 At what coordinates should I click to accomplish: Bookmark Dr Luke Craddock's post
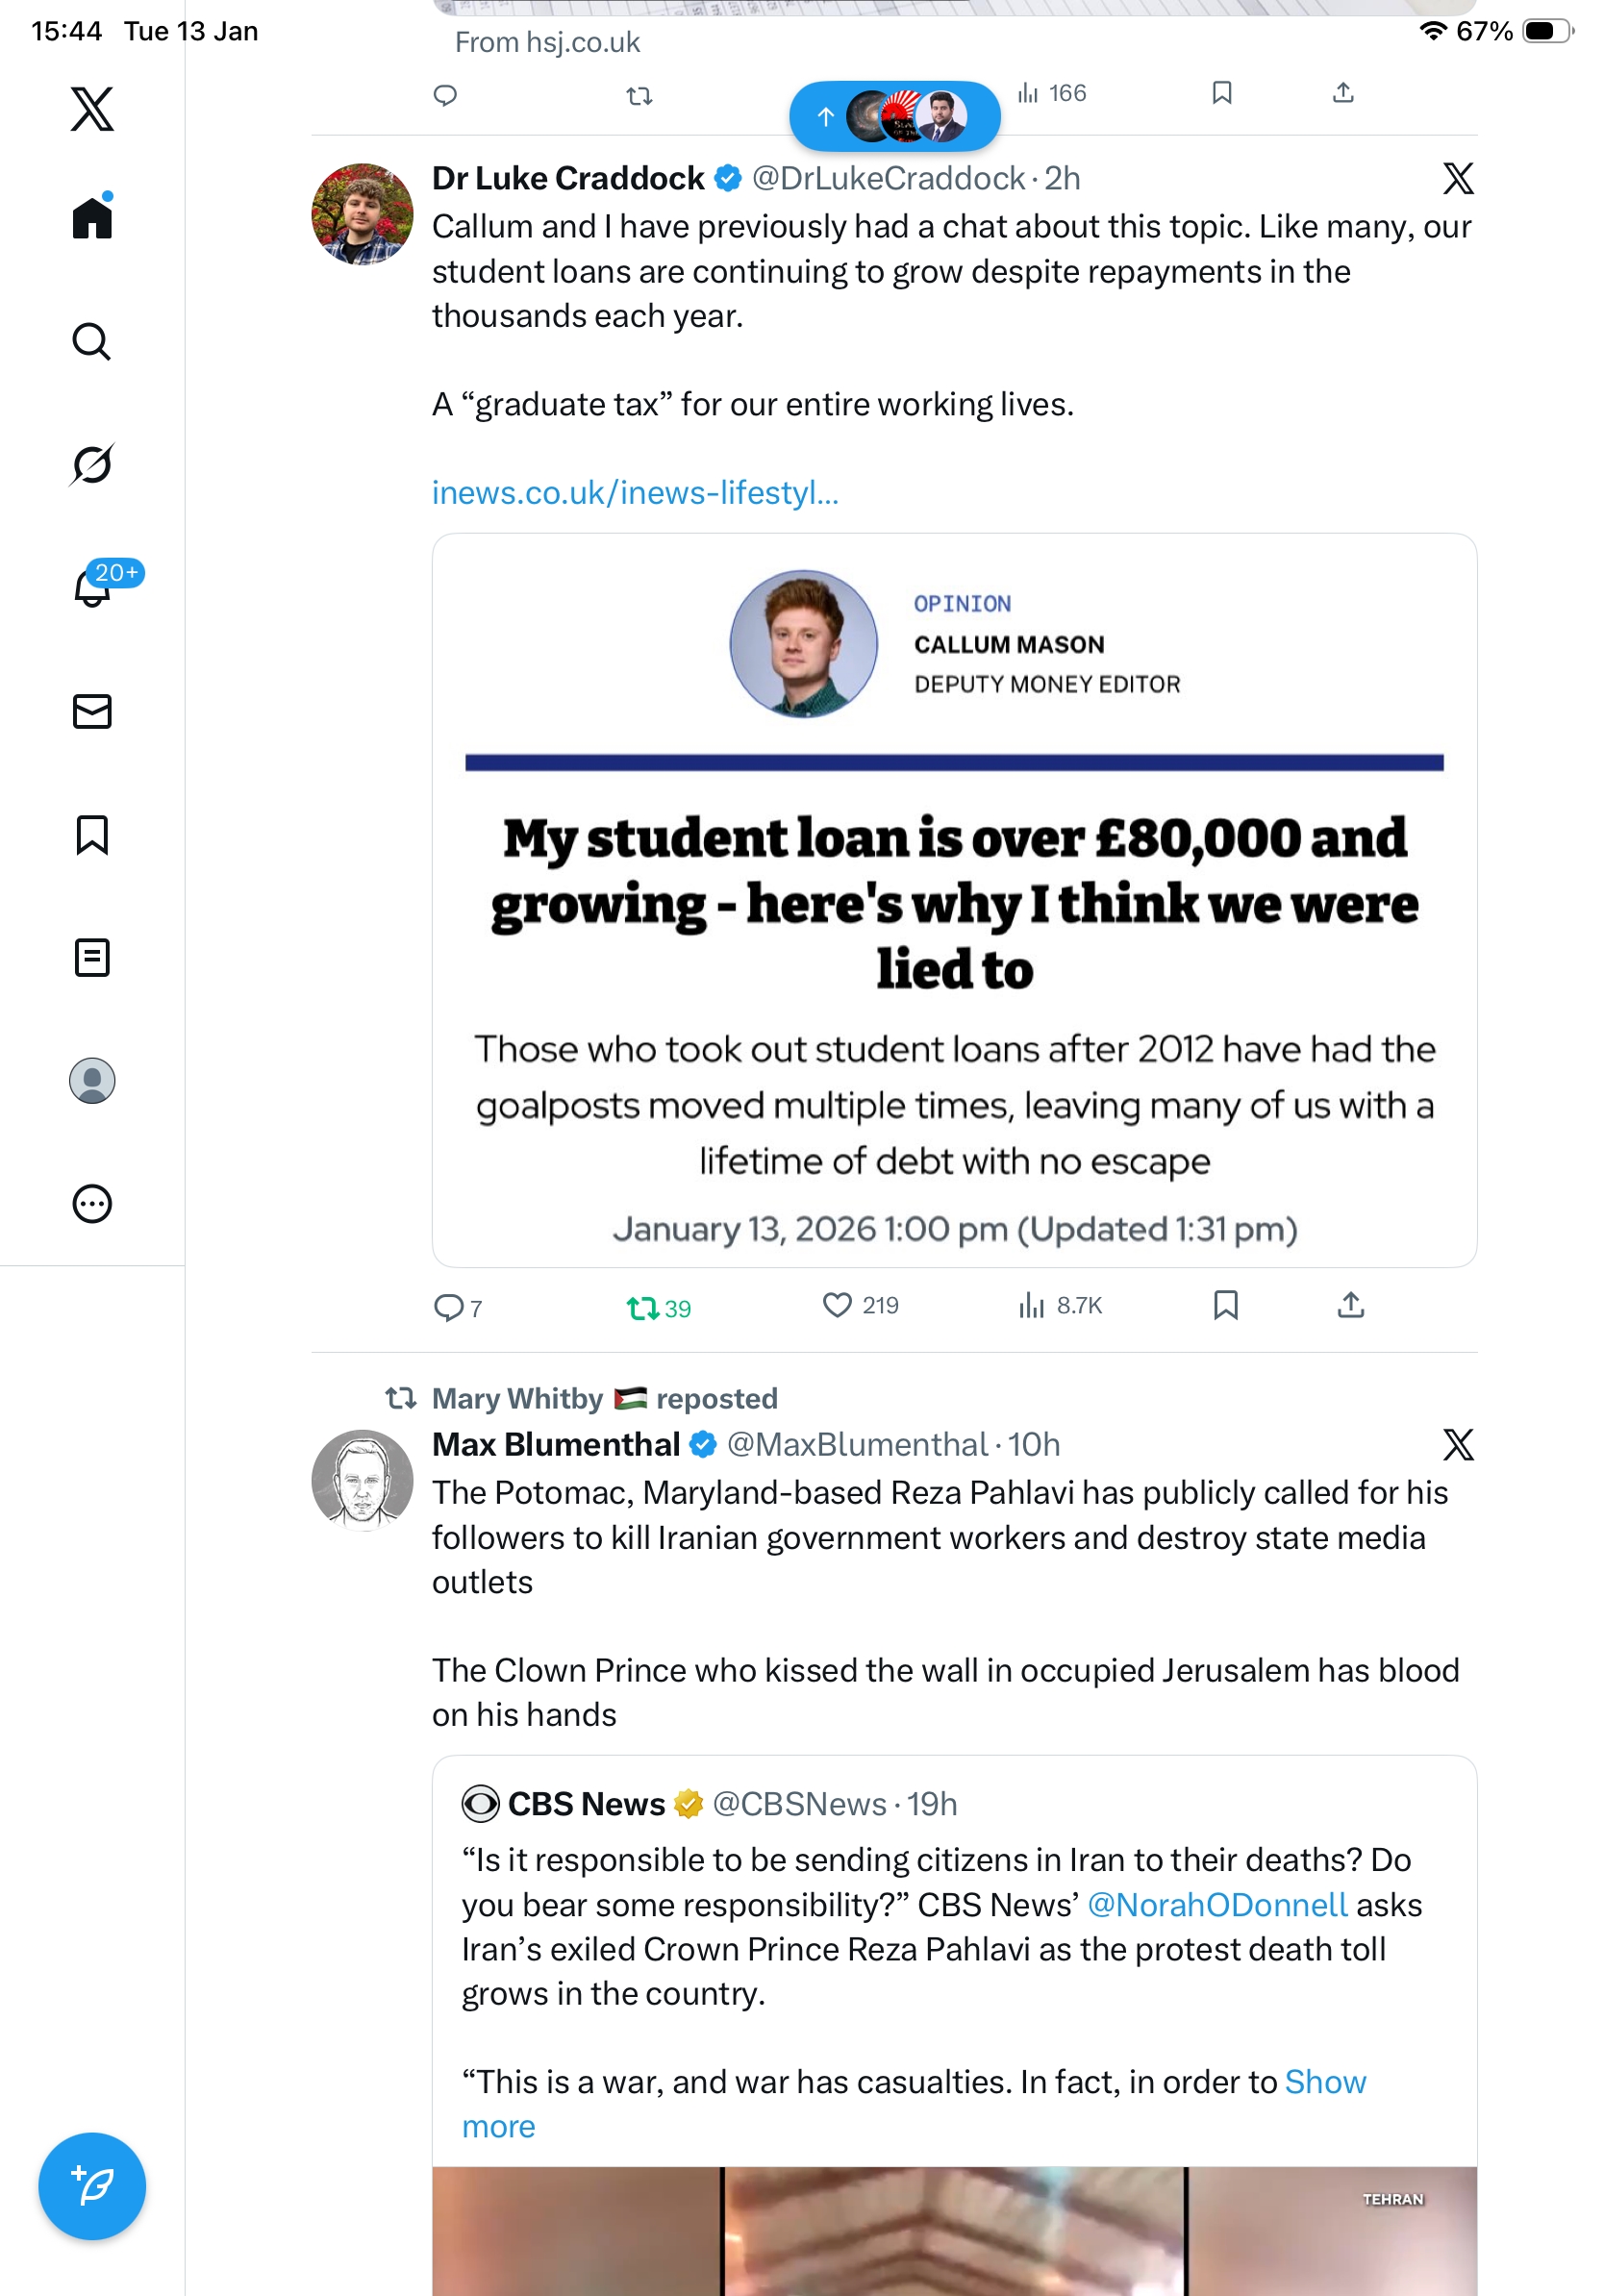click(1225, 1305)
